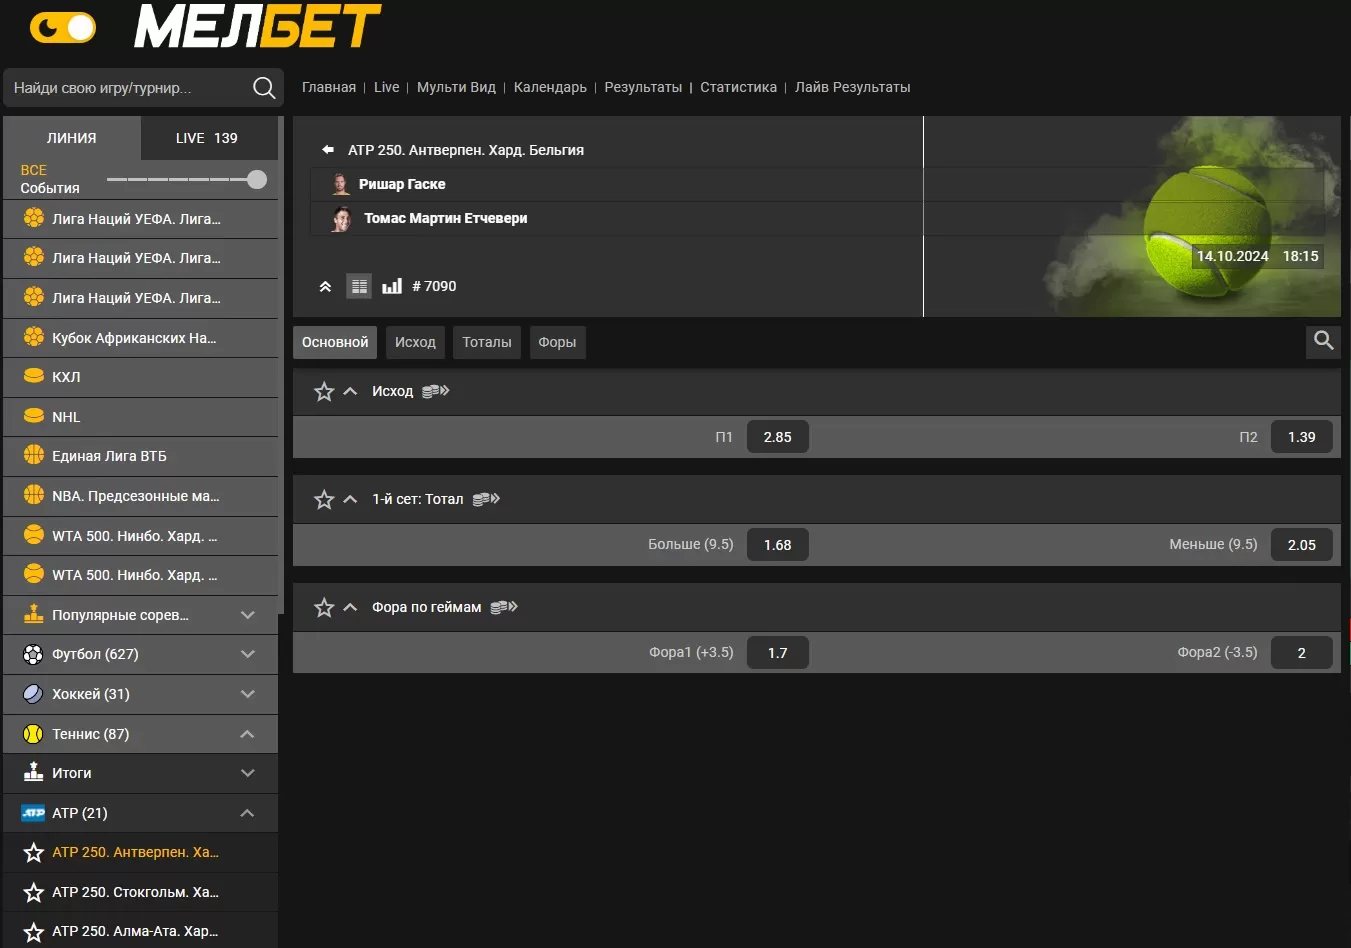Image resolution: width=1351 pixels, height=948 pixels.
Task: Star the ATP 250. Стокгольм tournament
Action: 34,892
